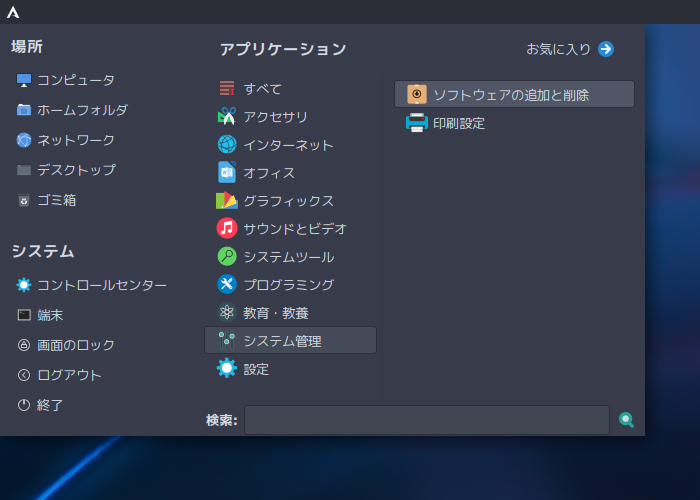Click the 端末 text label
Image resolution: width=700 pixels, height=500 pixels.
[x=50, y=315]
